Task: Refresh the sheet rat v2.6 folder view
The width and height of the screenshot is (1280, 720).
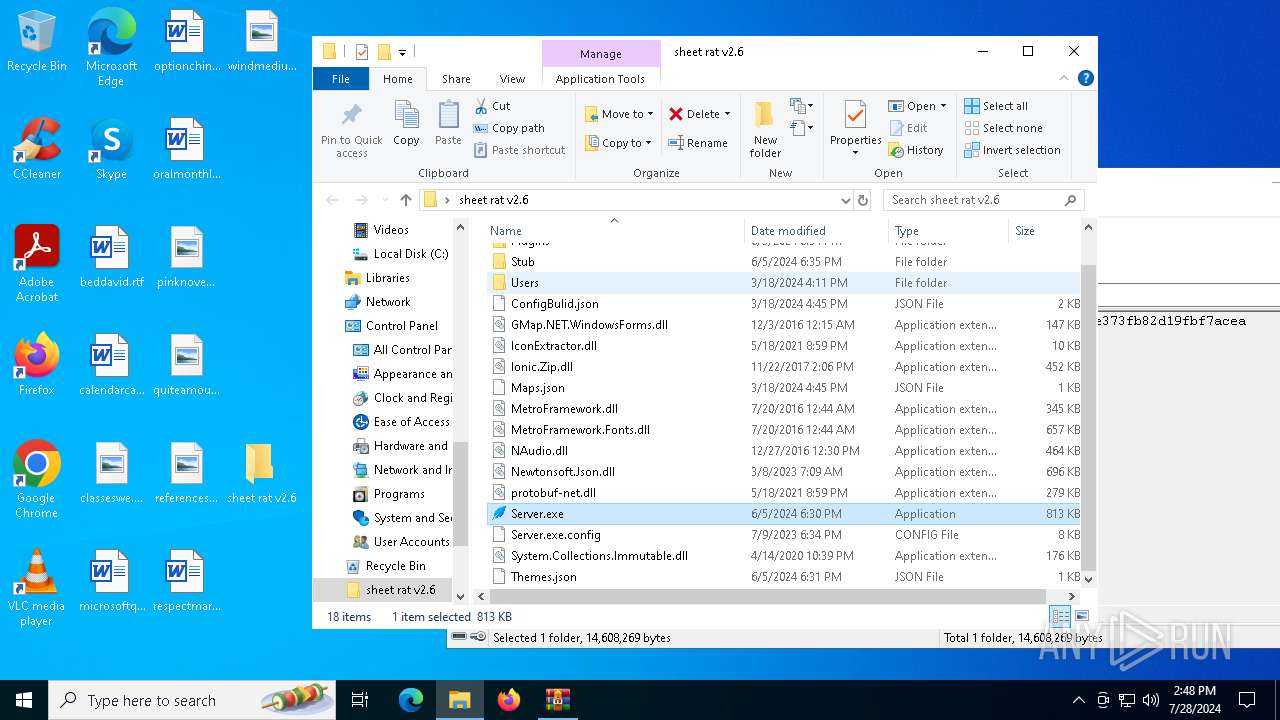Action: pos(862,200)
